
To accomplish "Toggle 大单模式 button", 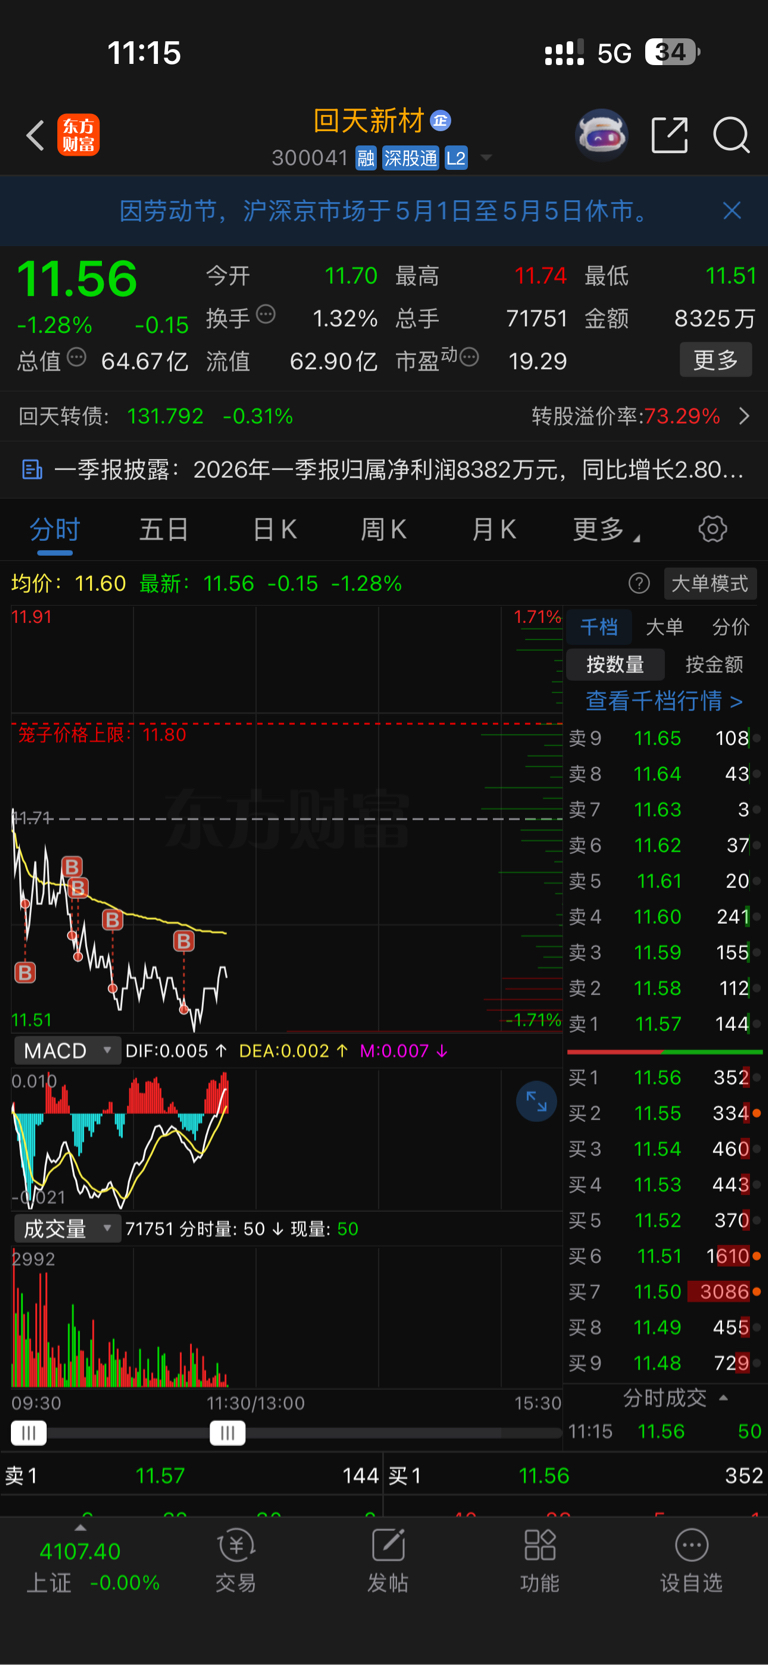I will tap(710, 584).
